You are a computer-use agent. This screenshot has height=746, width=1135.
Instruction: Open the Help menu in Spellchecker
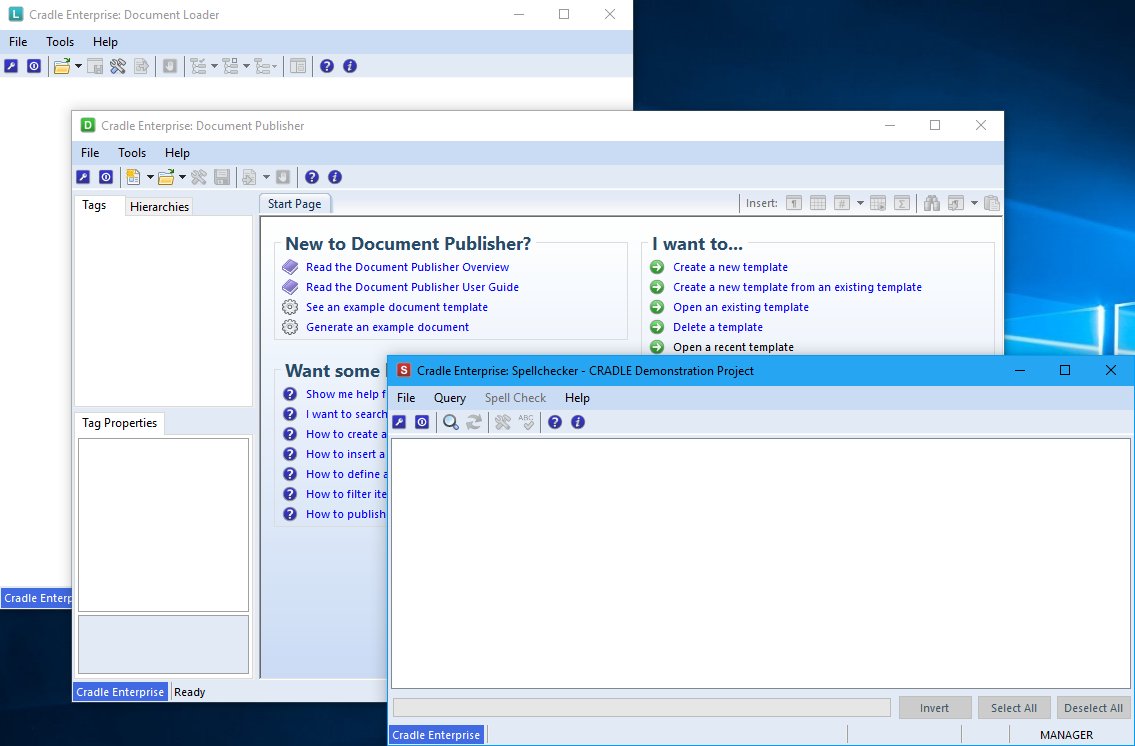point(577,398)
